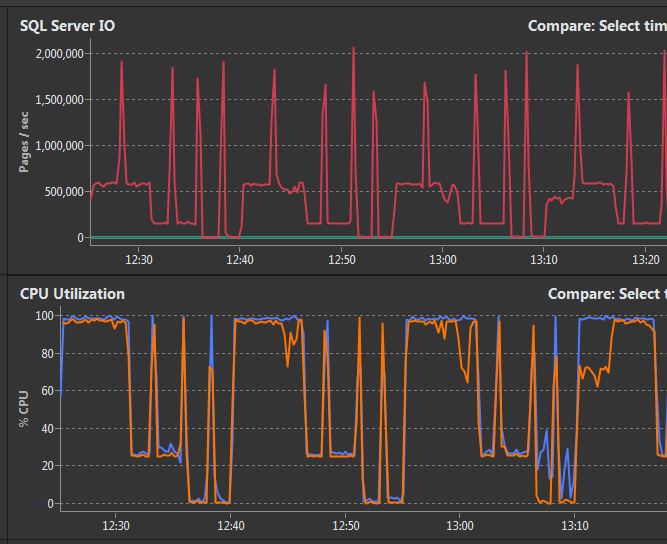This screenshot has height=544, width=667.
Task: Click the 2,000,000 y-axis label
Action: (x=60, y=54)
